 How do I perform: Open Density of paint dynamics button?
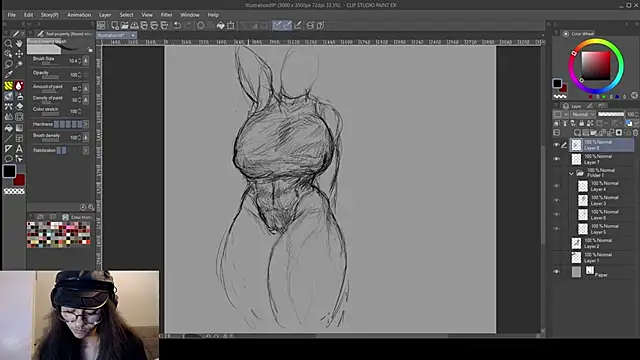click(x=86, y=100)
